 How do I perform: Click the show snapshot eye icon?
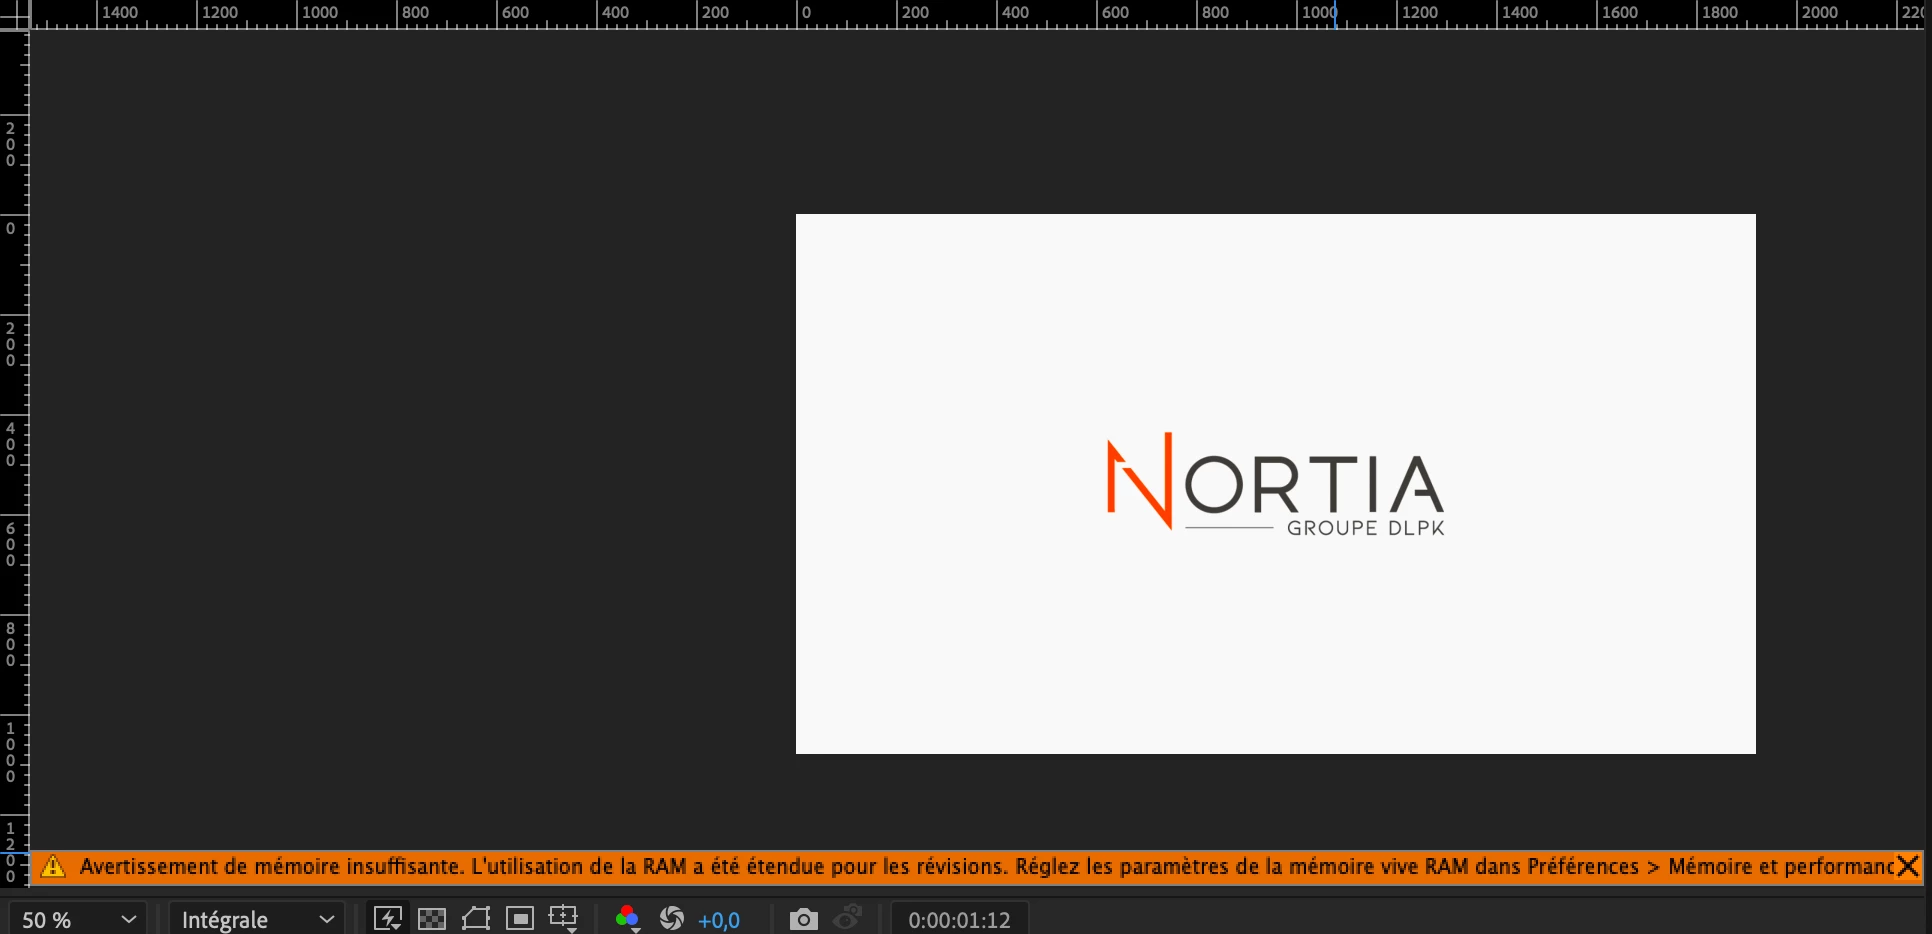tap(848, 917)
